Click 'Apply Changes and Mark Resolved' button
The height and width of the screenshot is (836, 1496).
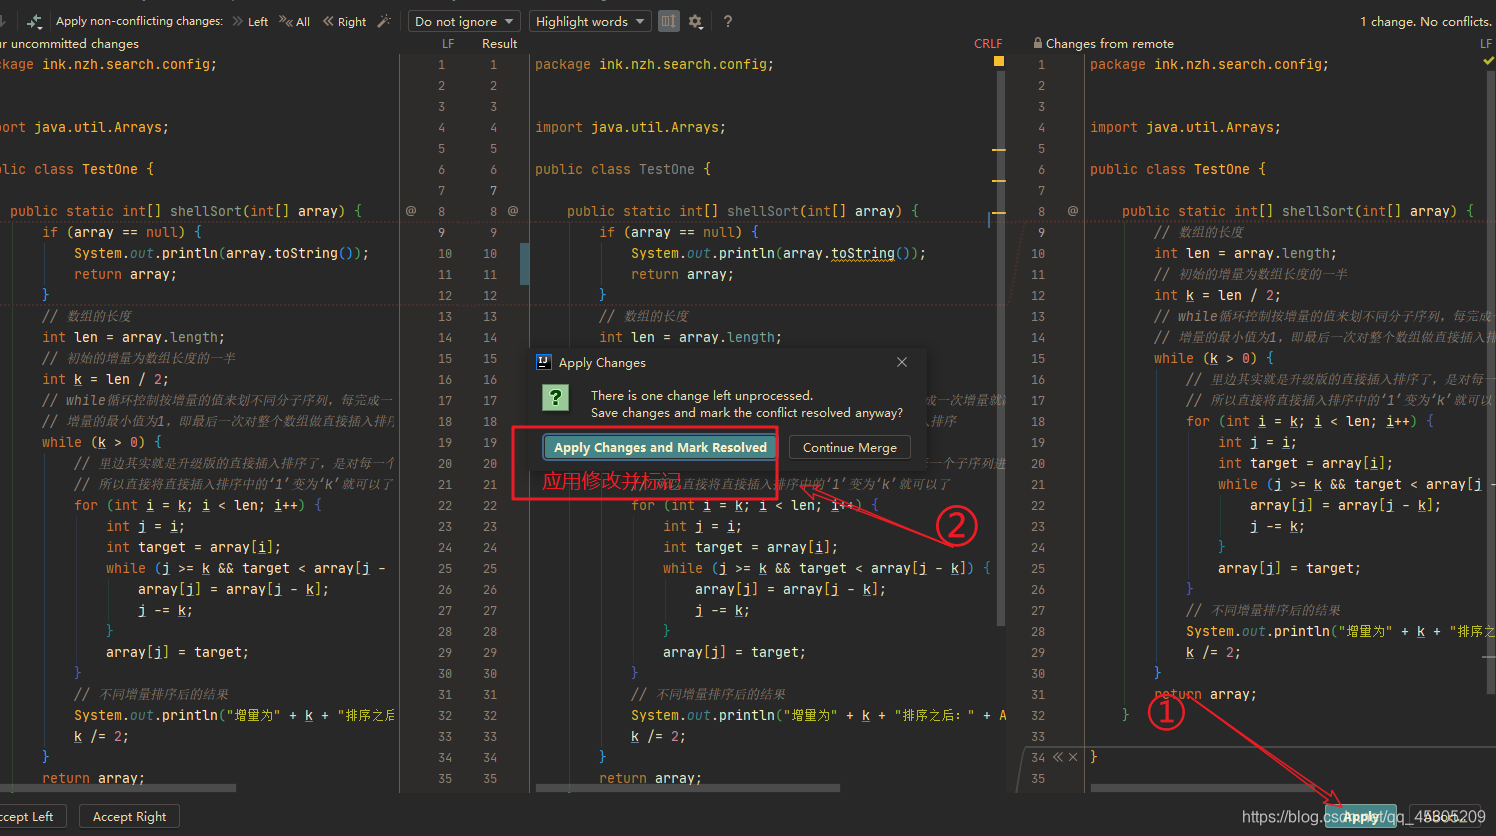click(x=660, y=447)
